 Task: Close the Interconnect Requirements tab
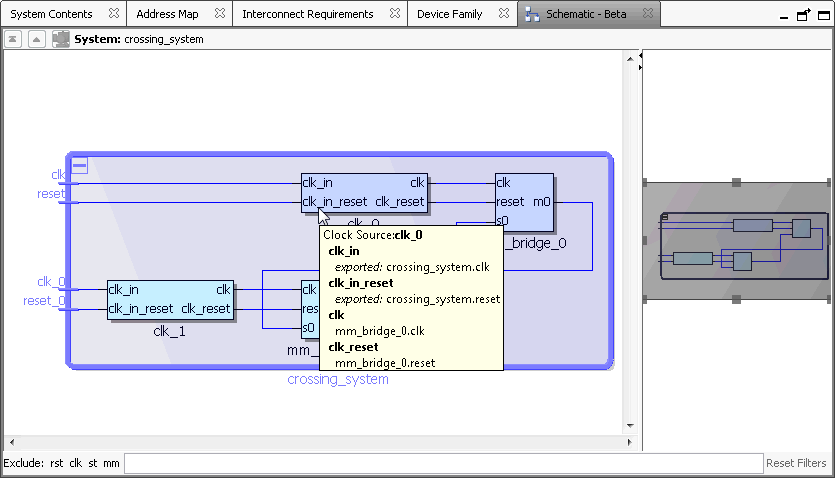pyautogui.click(x=394, y=14)
